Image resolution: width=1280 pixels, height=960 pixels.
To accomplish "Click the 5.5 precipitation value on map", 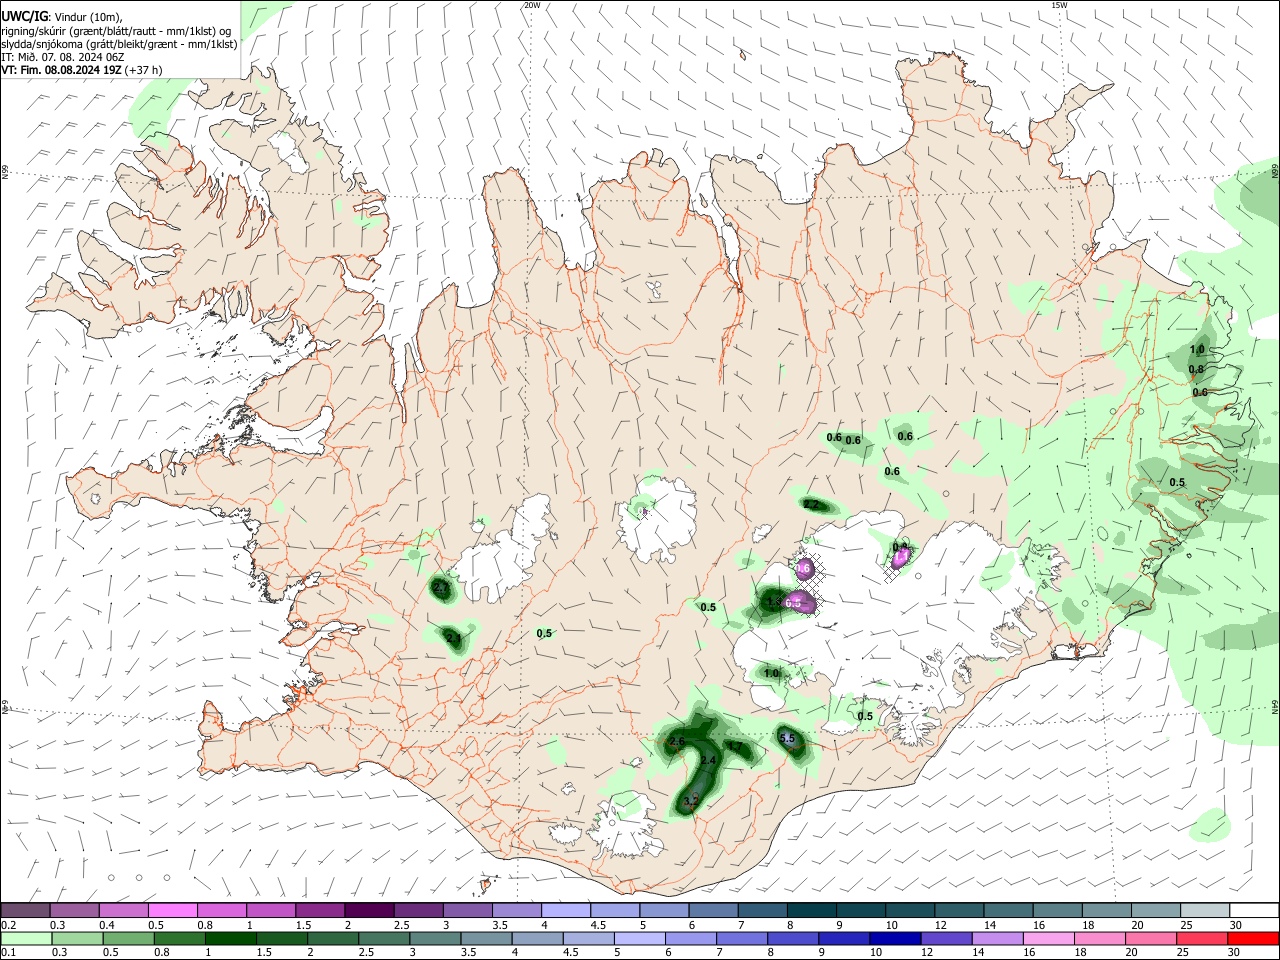I will tap(787, 739).
